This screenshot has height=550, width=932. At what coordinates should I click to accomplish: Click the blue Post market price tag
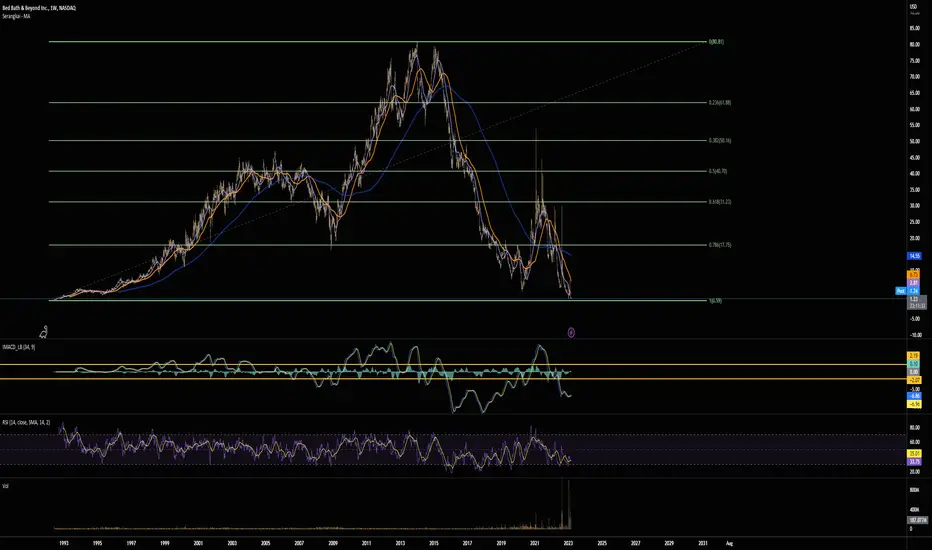[901, 291]
